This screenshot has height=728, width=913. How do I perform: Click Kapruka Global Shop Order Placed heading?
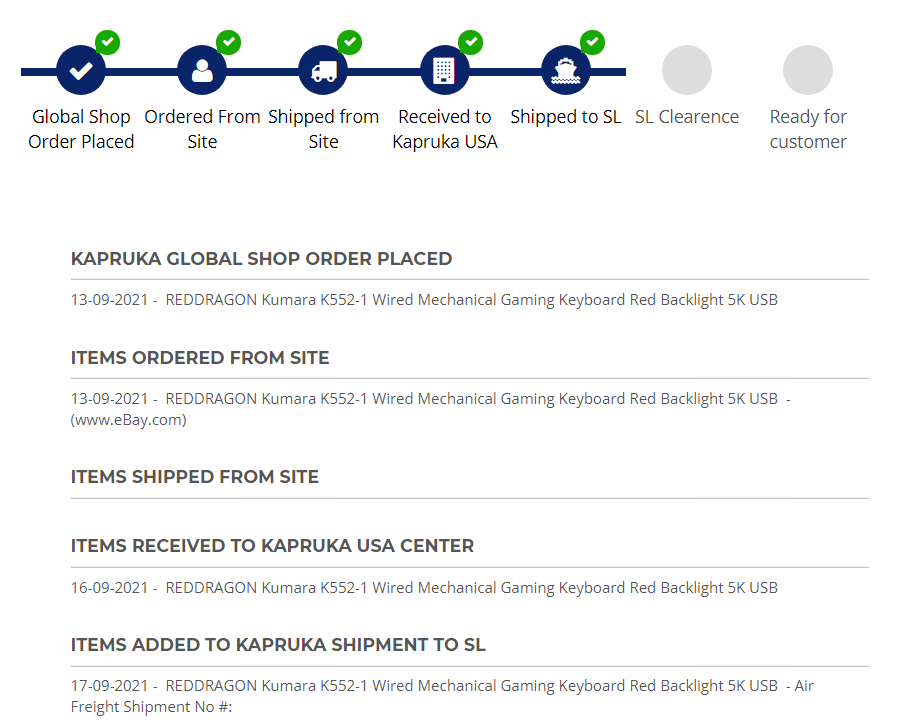261,259
